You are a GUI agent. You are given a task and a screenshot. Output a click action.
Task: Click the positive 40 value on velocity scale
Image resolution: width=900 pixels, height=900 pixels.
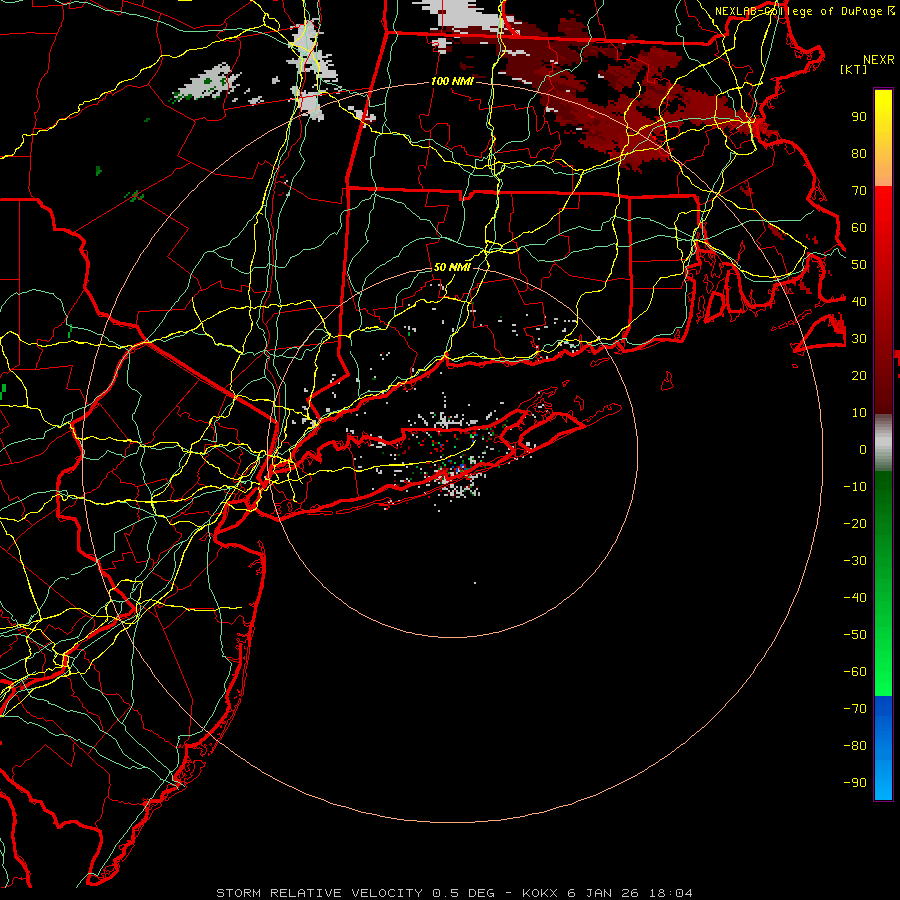click(x=859, y=301)
